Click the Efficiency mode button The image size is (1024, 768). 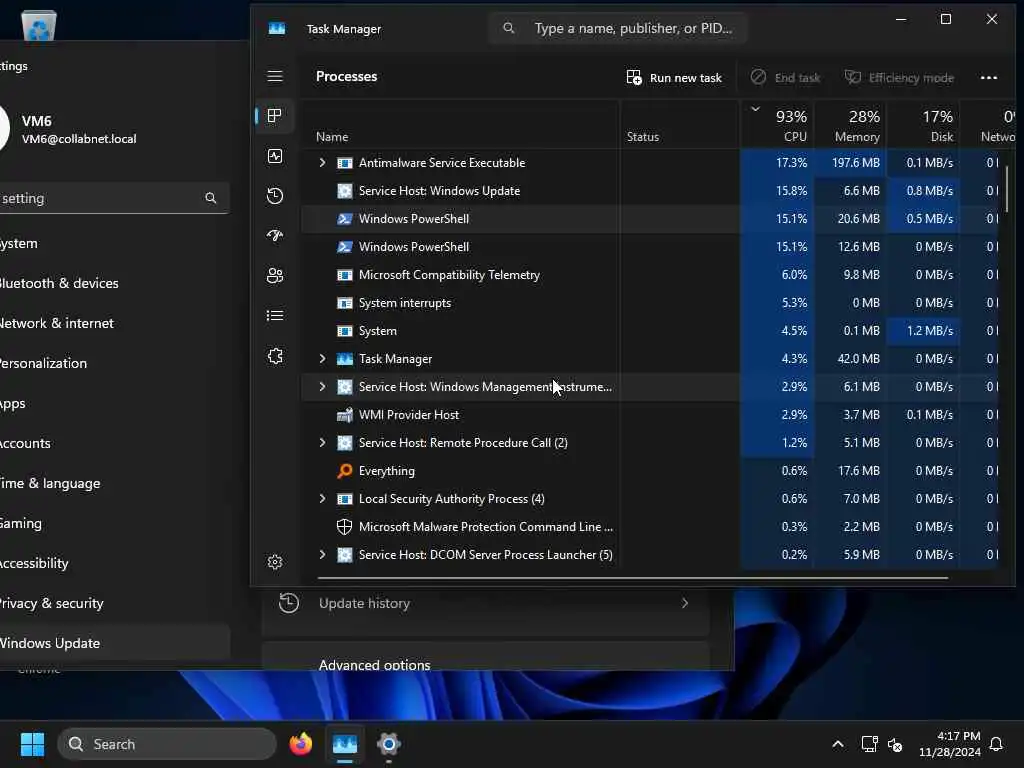click(899, 78)
